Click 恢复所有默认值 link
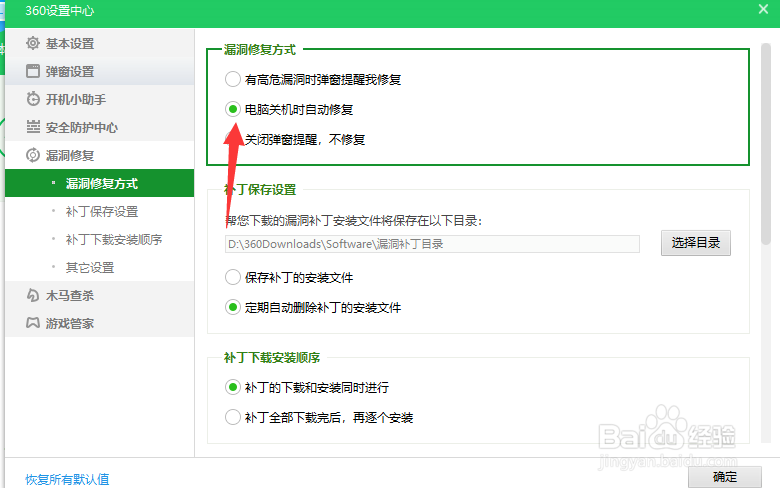The height and width of the screenshot is (488, 780). 67,479
